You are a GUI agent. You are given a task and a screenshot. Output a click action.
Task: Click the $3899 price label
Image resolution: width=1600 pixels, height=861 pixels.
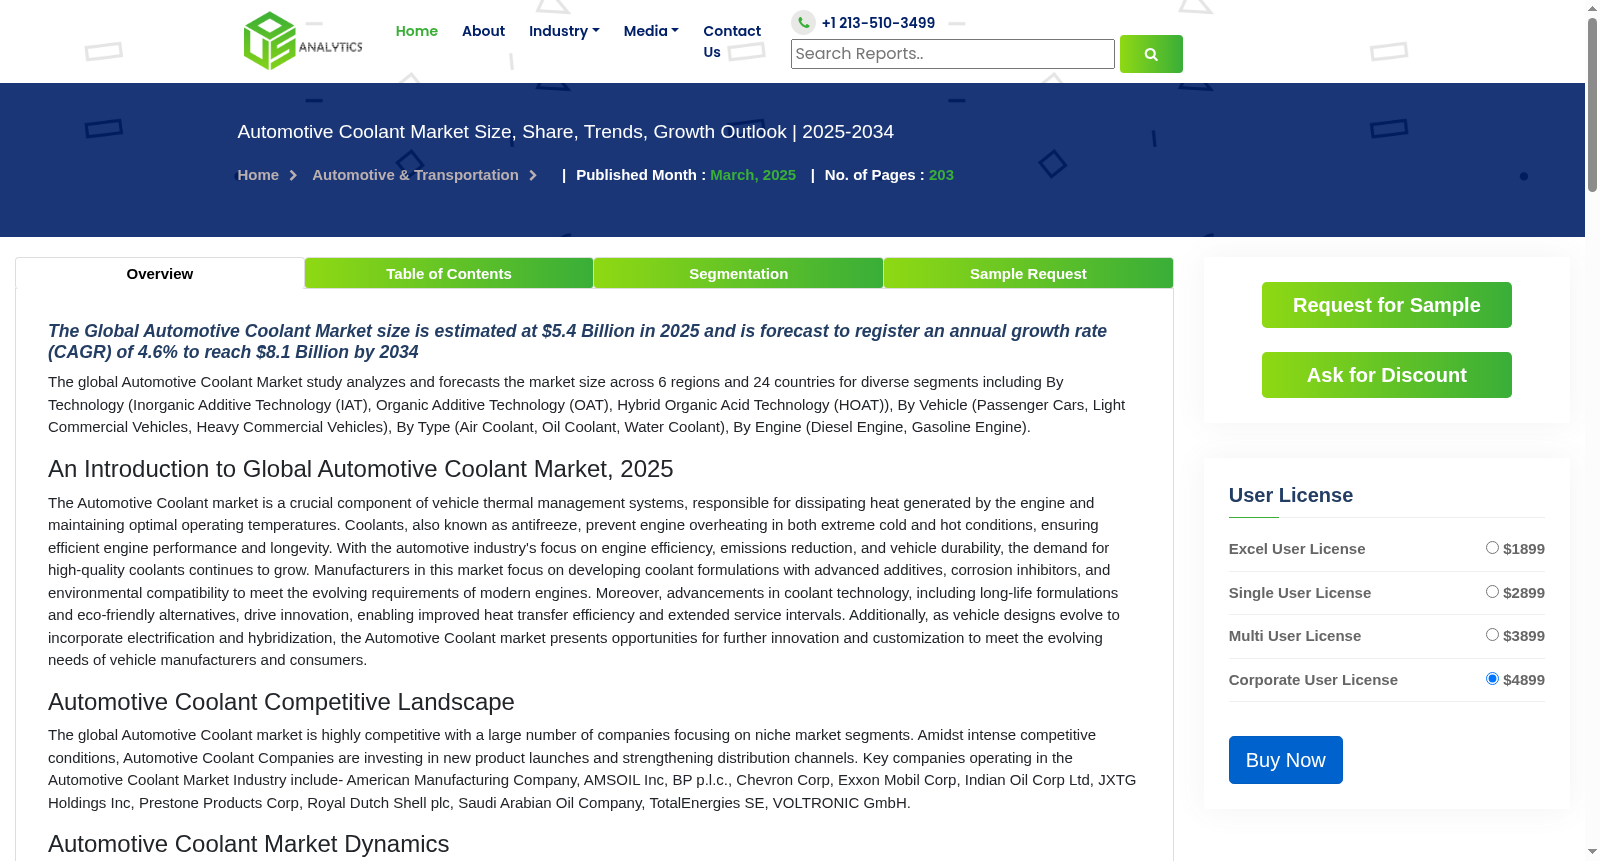pos(1524,636)
